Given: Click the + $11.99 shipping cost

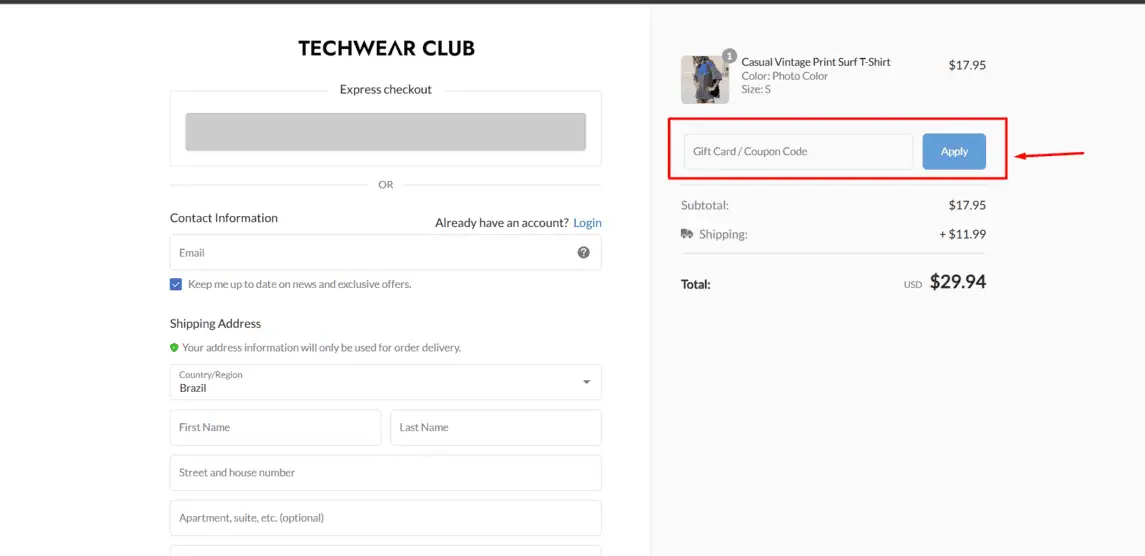Looking at the screenshot, I should (962, 235).
